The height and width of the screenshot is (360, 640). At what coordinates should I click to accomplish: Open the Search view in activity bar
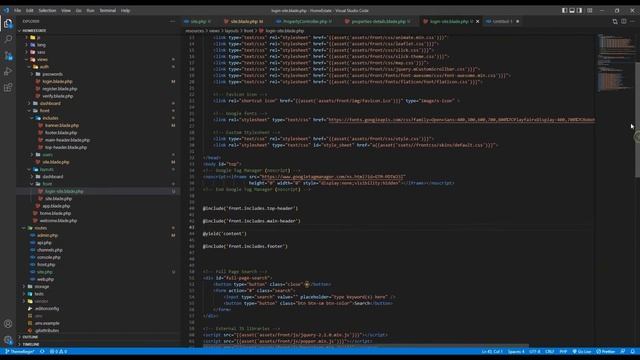click(8, 39)
